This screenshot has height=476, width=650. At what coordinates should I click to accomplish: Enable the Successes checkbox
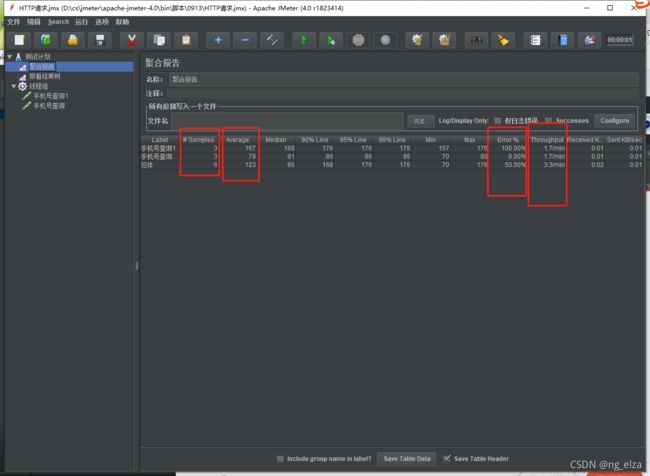pyautogui.click(x=548, y=121)
